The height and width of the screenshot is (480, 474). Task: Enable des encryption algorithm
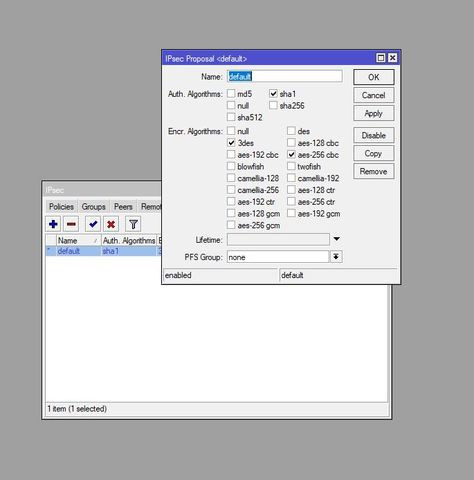(291, 131)
